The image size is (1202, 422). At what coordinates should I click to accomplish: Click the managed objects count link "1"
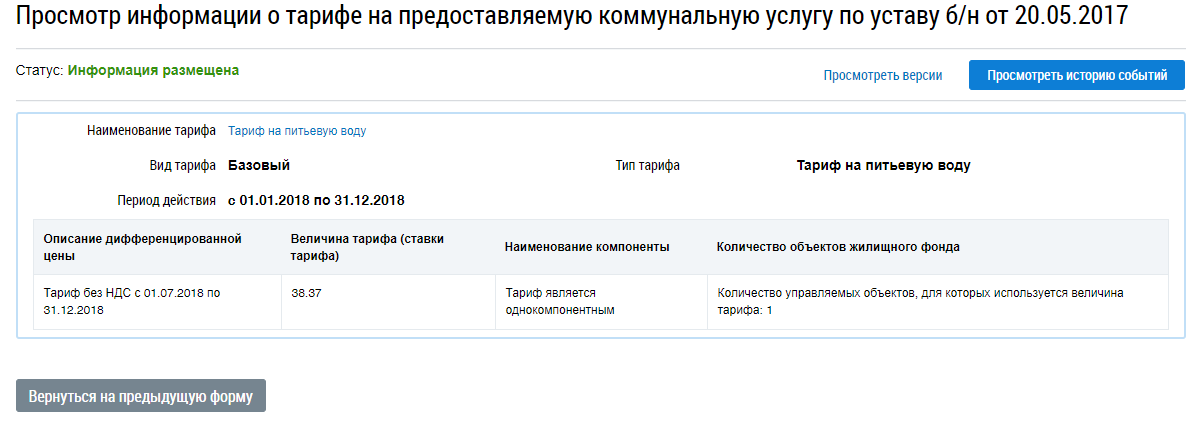coord(770,311)
